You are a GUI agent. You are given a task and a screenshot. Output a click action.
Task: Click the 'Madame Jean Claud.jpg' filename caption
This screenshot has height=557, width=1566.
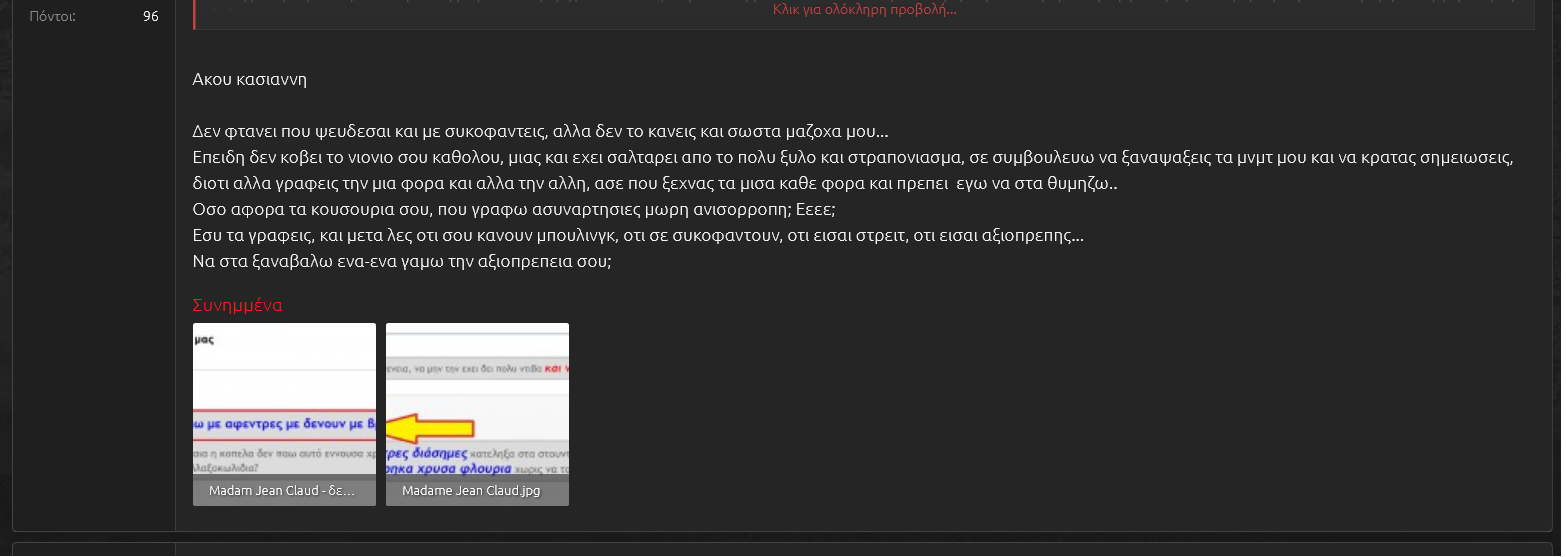tap(470, 491)
